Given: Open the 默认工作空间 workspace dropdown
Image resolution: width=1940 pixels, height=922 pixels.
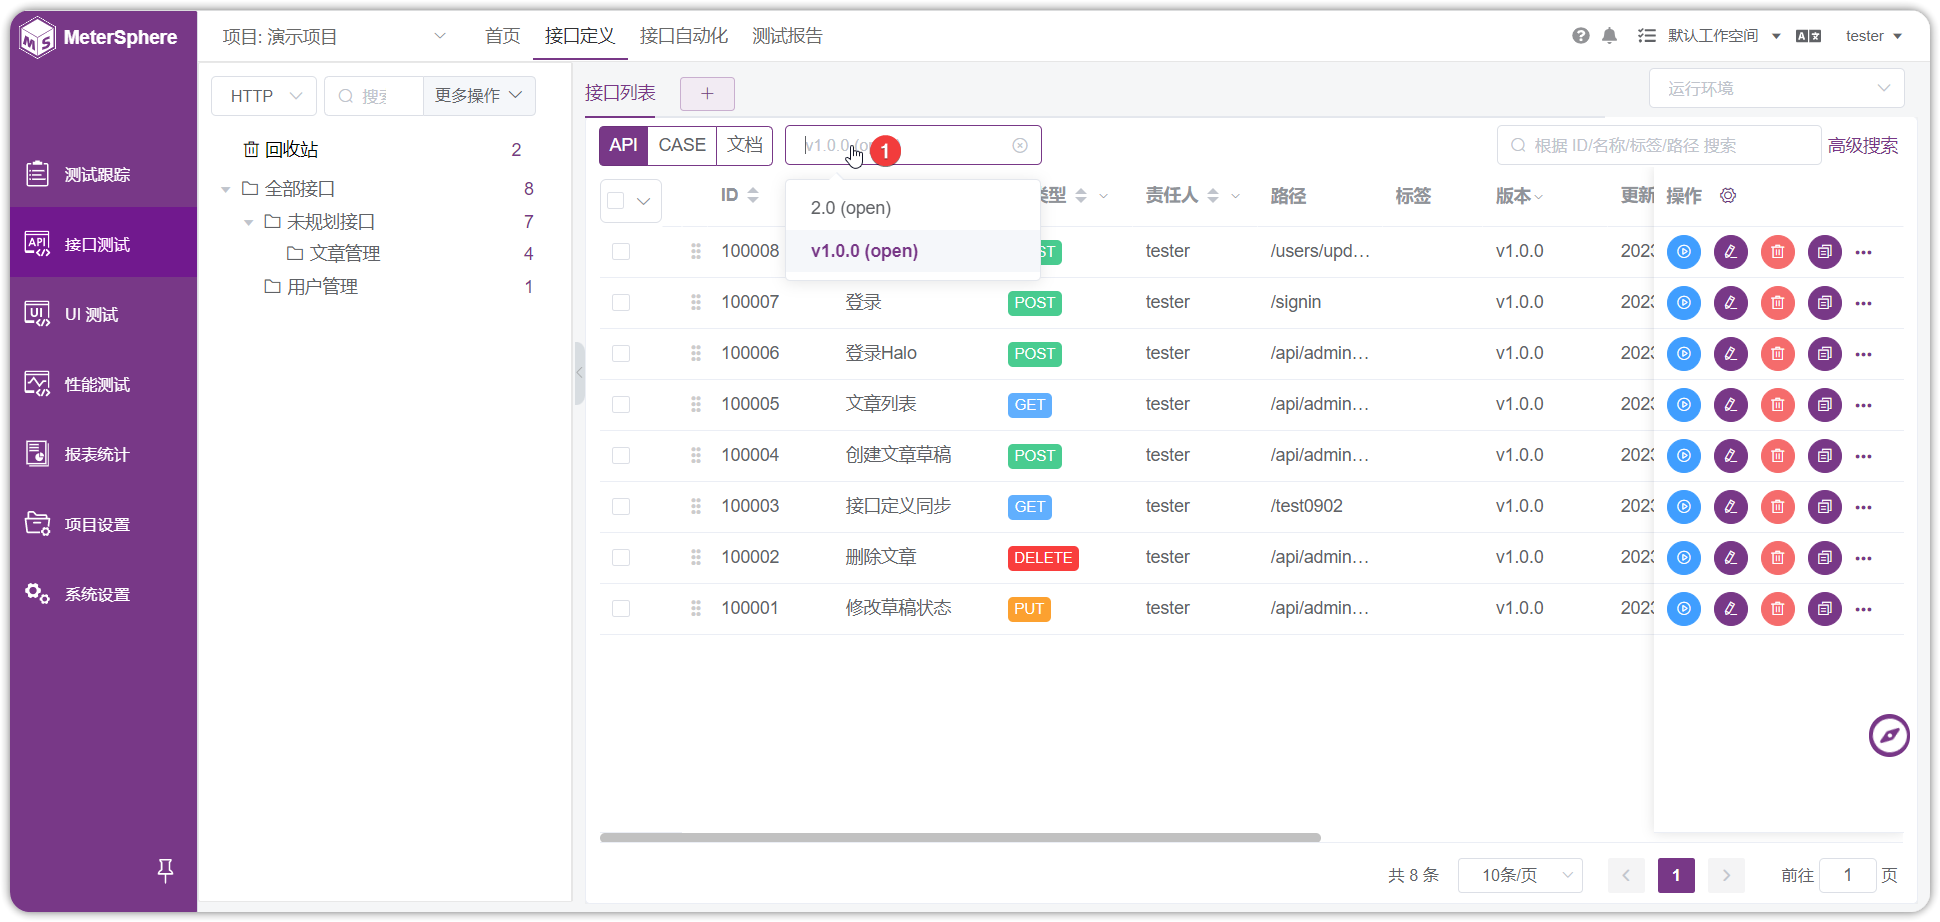Looking at the screenshot, I should (x=1725, y=36).
